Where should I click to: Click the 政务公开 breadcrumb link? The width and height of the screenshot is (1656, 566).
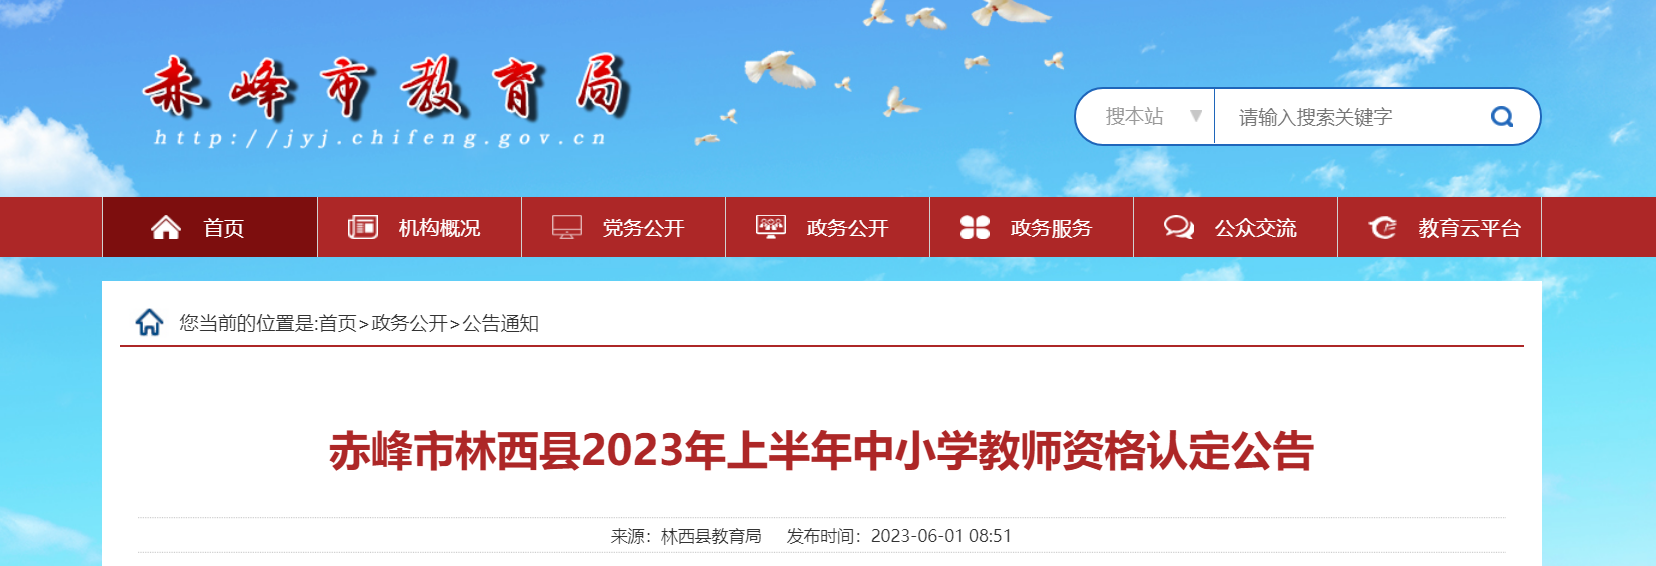(x=409, y=323)
